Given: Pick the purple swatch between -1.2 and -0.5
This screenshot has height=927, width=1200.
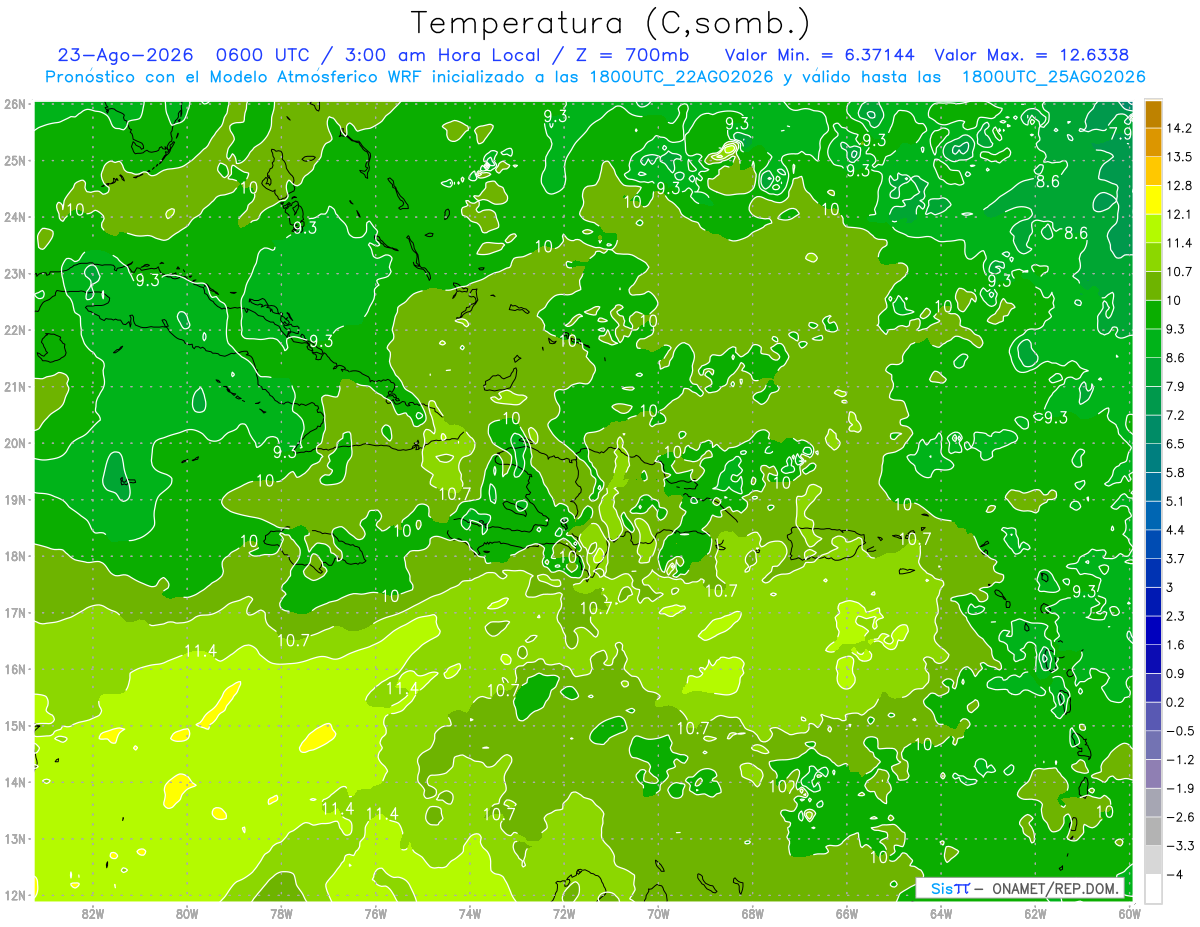Looking at the screenshot, I should [1153, 745].
